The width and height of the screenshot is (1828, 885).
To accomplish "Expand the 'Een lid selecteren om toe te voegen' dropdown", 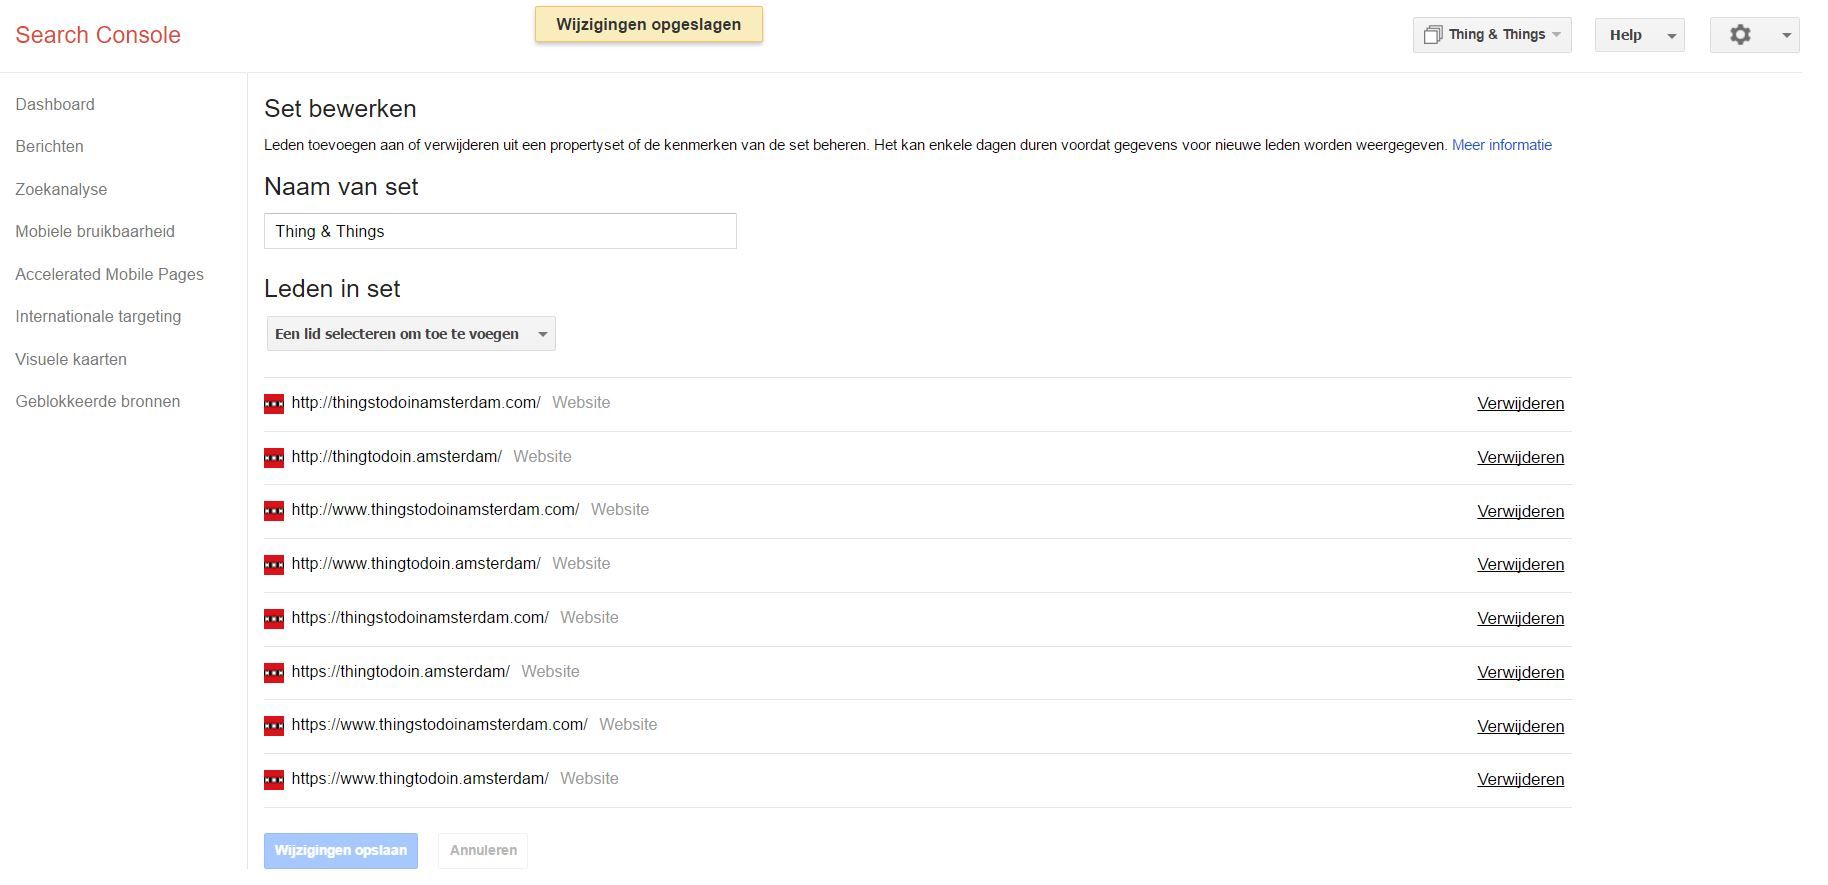I will click(411, 334).
